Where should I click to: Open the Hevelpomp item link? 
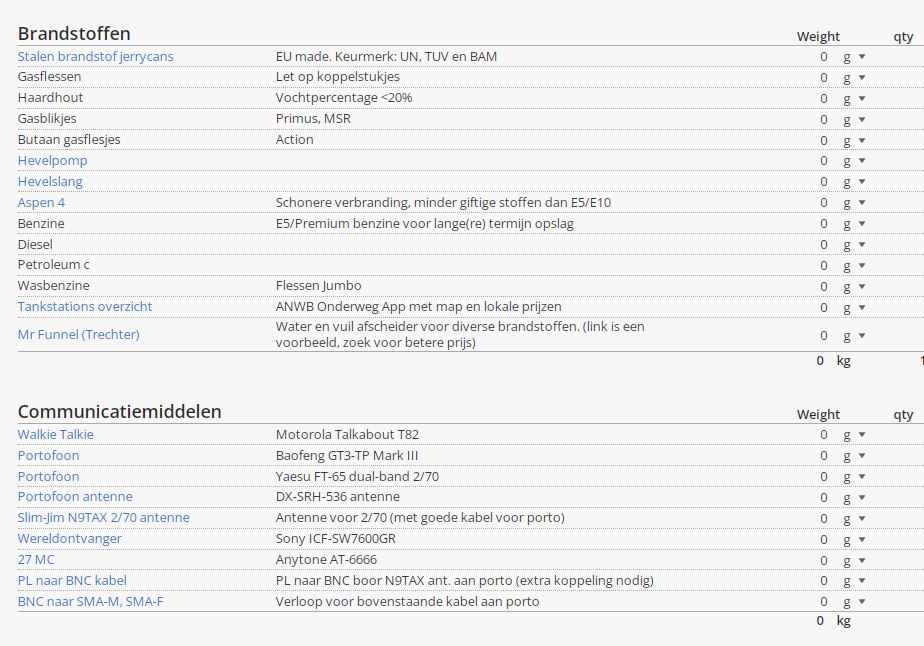tap(52, 160)
